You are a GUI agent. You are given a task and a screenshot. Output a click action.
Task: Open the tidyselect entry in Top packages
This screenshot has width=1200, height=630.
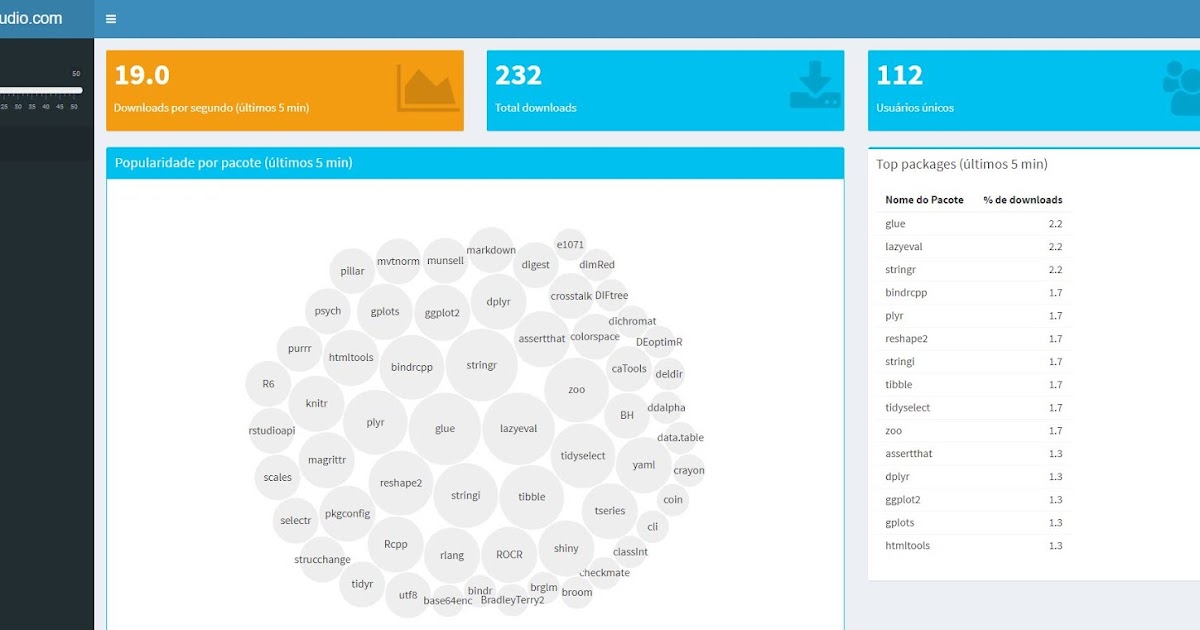click(909, 407)
